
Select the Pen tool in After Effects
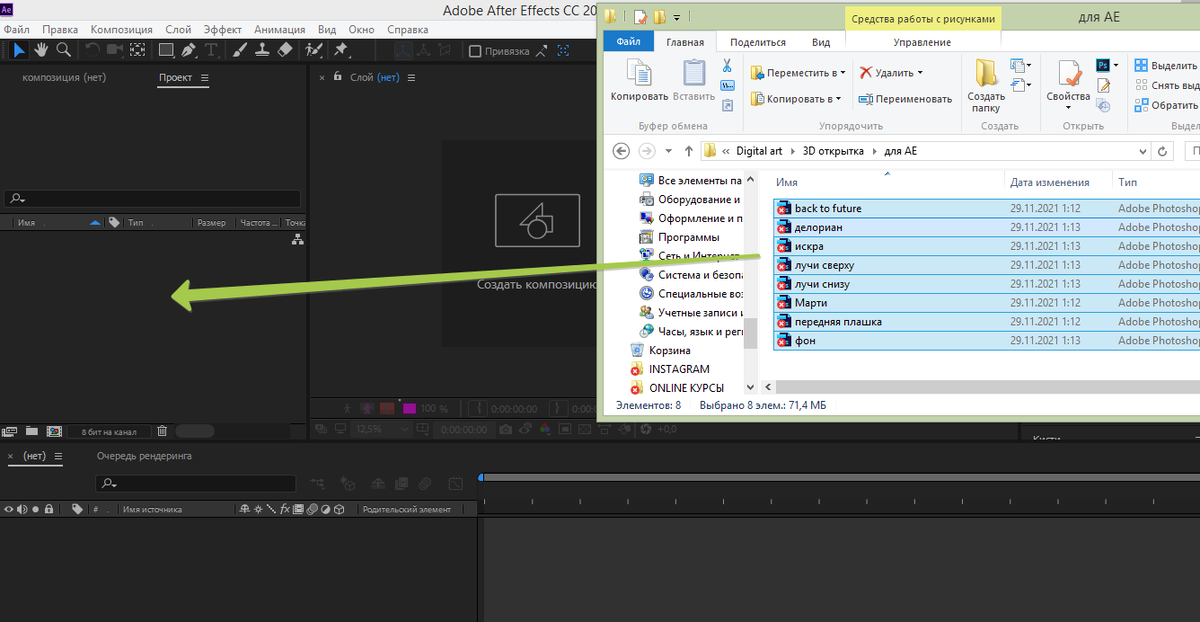188,50
